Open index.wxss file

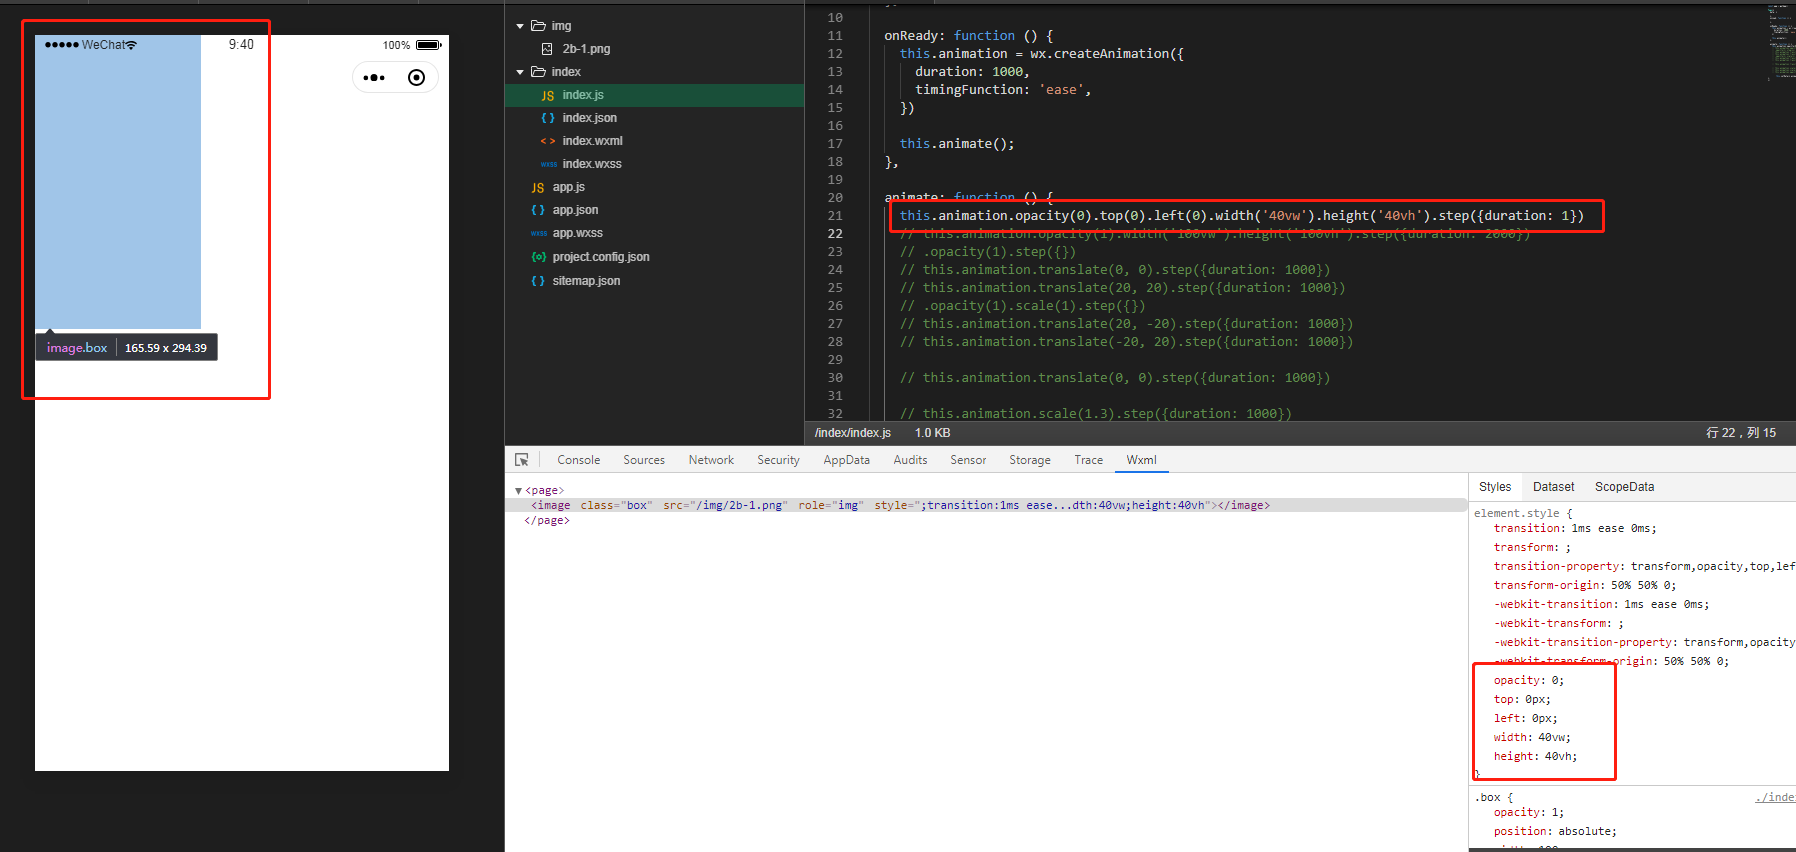[592, 164]
